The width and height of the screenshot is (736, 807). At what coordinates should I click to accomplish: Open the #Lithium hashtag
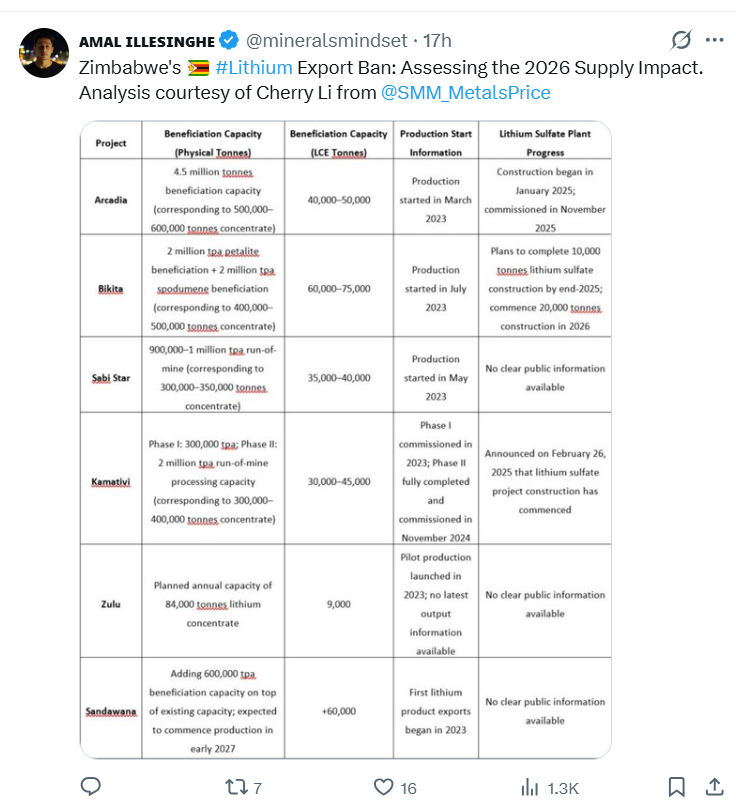[x=253, y=68]
